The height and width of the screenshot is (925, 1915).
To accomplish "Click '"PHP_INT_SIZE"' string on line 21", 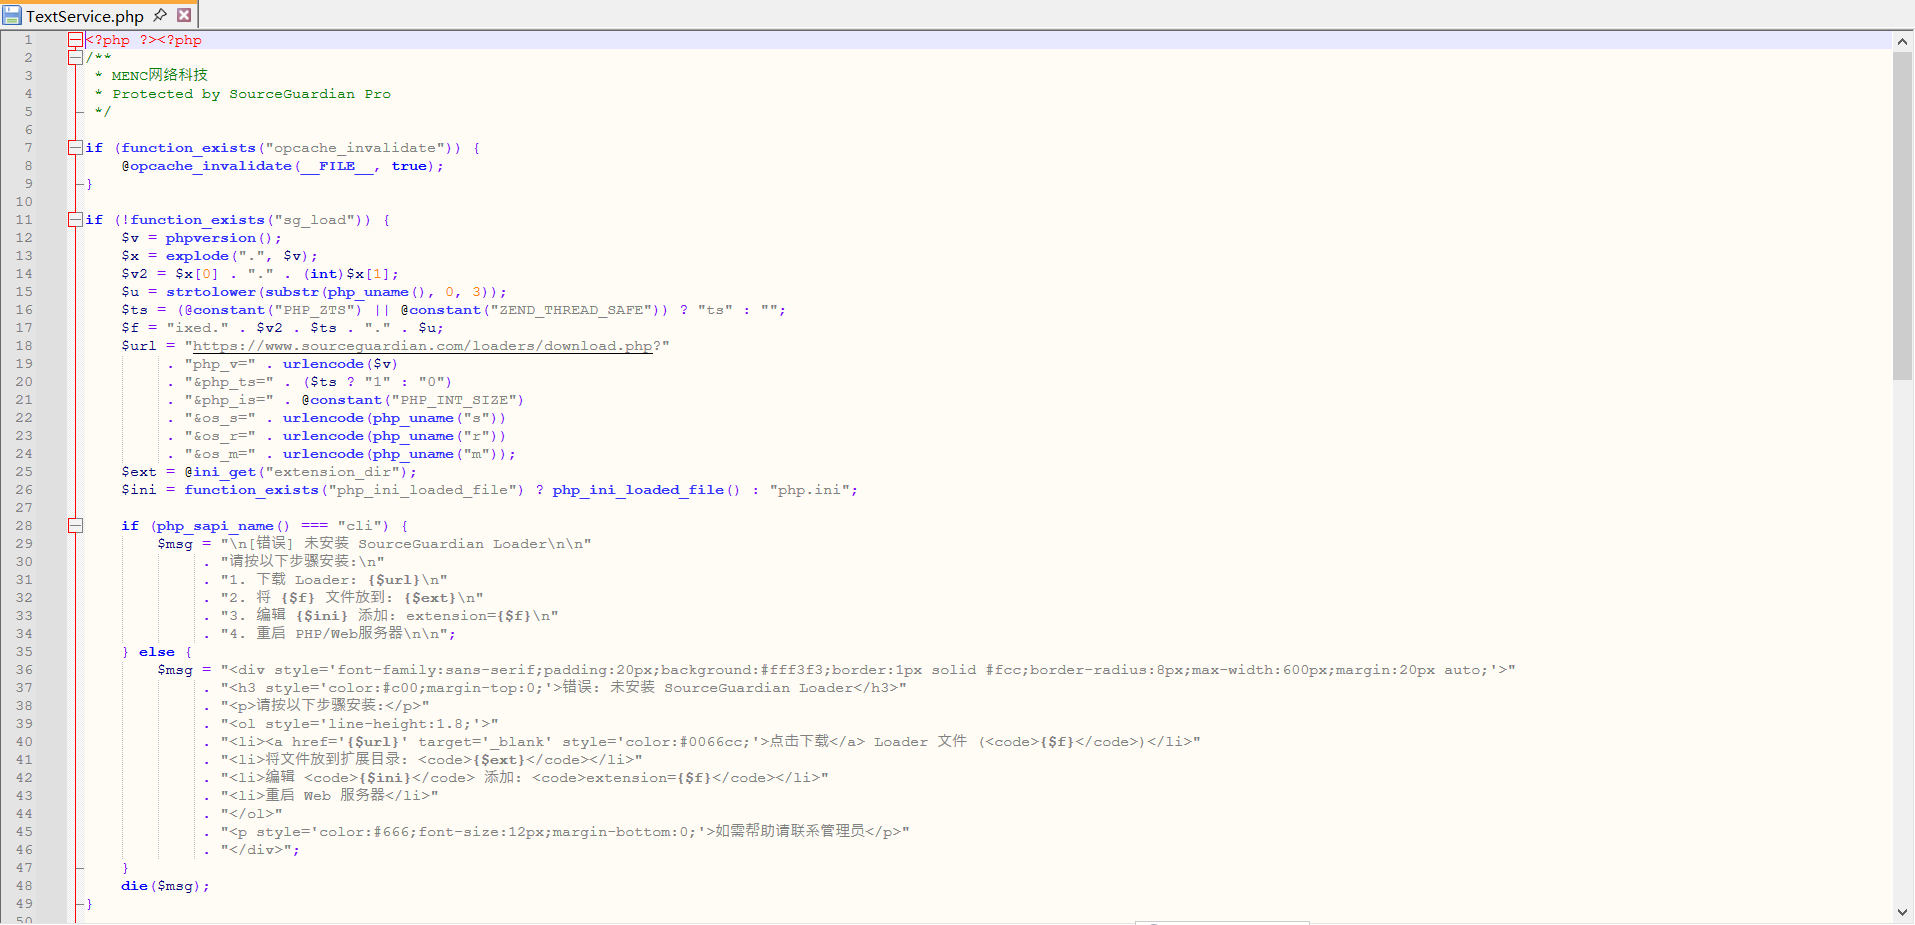I will (453, 400).
